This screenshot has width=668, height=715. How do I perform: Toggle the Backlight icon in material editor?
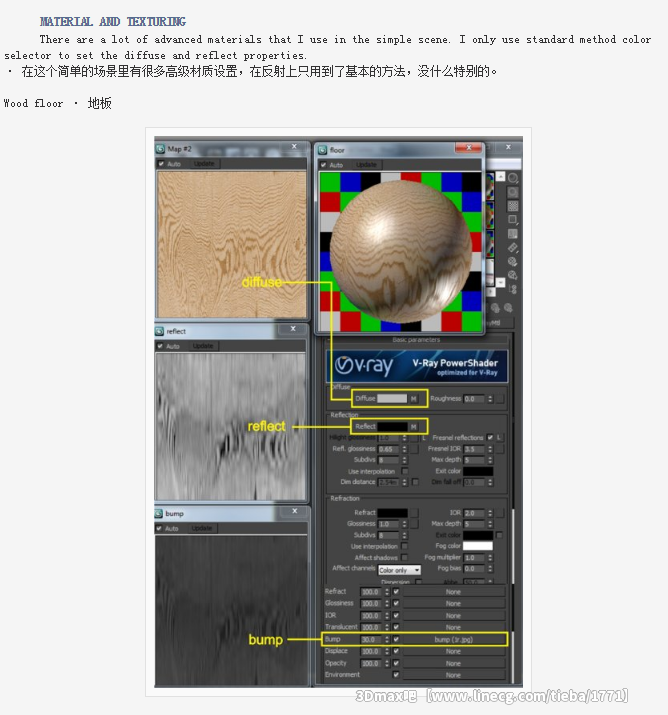513,192
